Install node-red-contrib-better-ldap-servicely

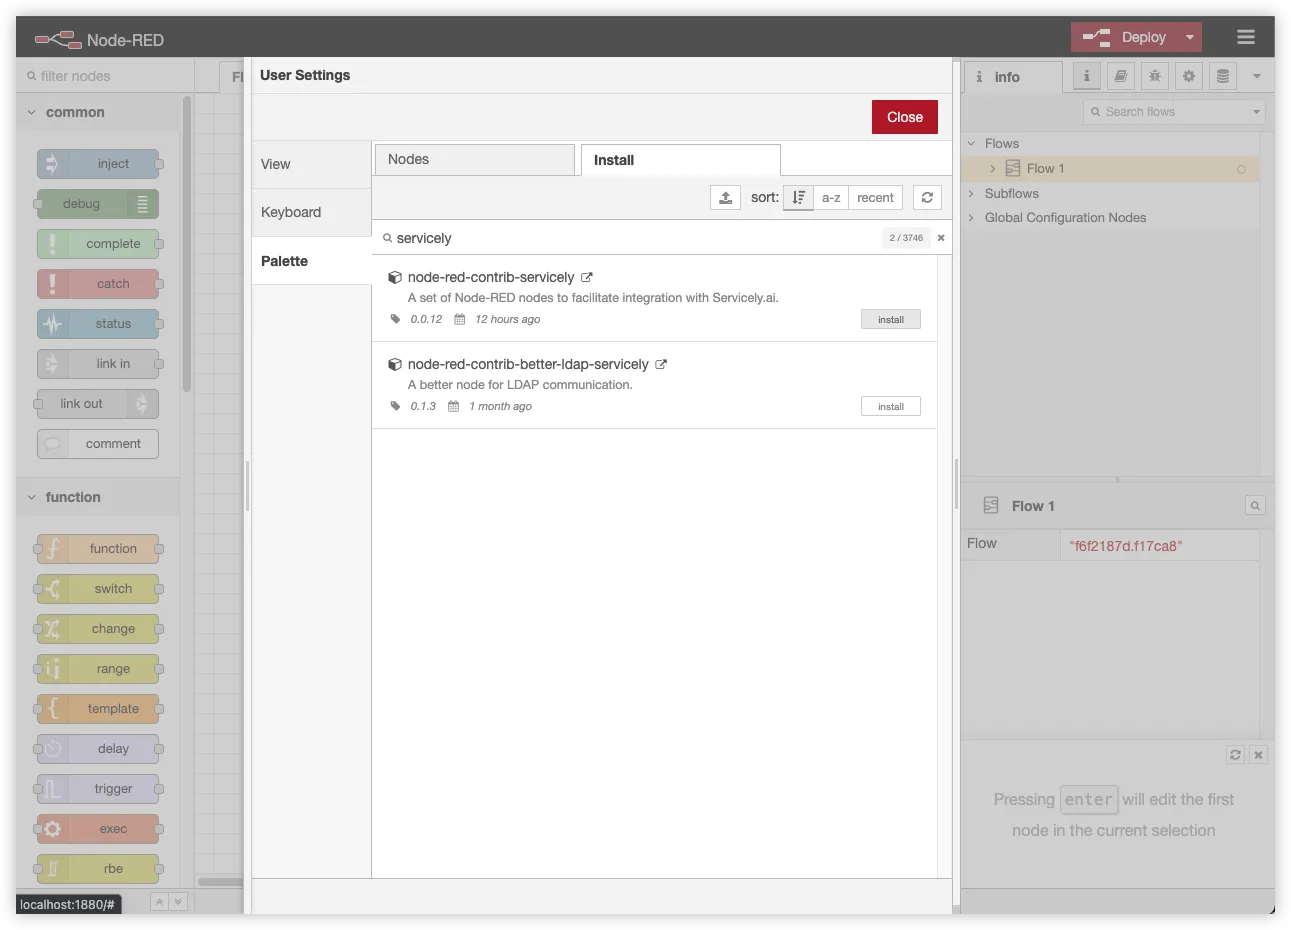pyautogui.click(x=891, y=406)
